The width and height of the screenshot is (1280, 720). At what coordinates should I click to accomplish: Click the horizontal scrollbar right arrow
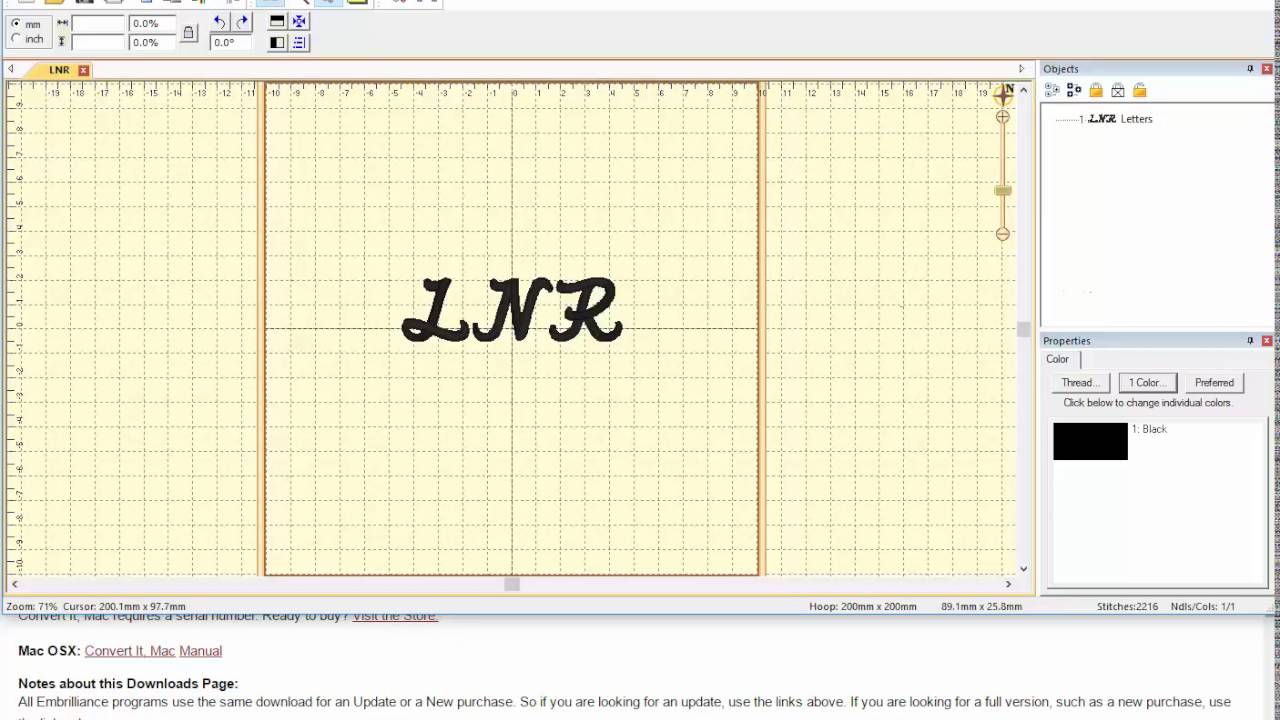pyautogui.click(x=1008, y=584)
